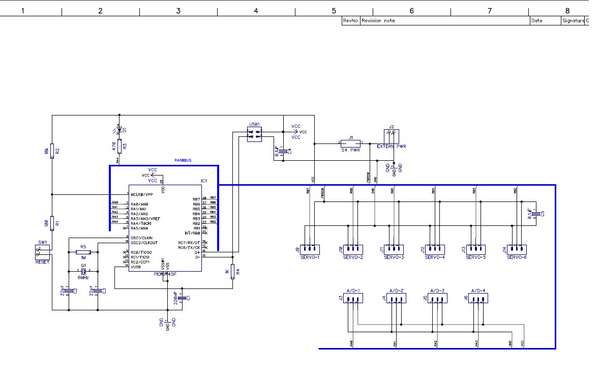Select resistor R5 across oscillator pins
600x378 pixels.
pyautogui.click(x=83, y=252)
